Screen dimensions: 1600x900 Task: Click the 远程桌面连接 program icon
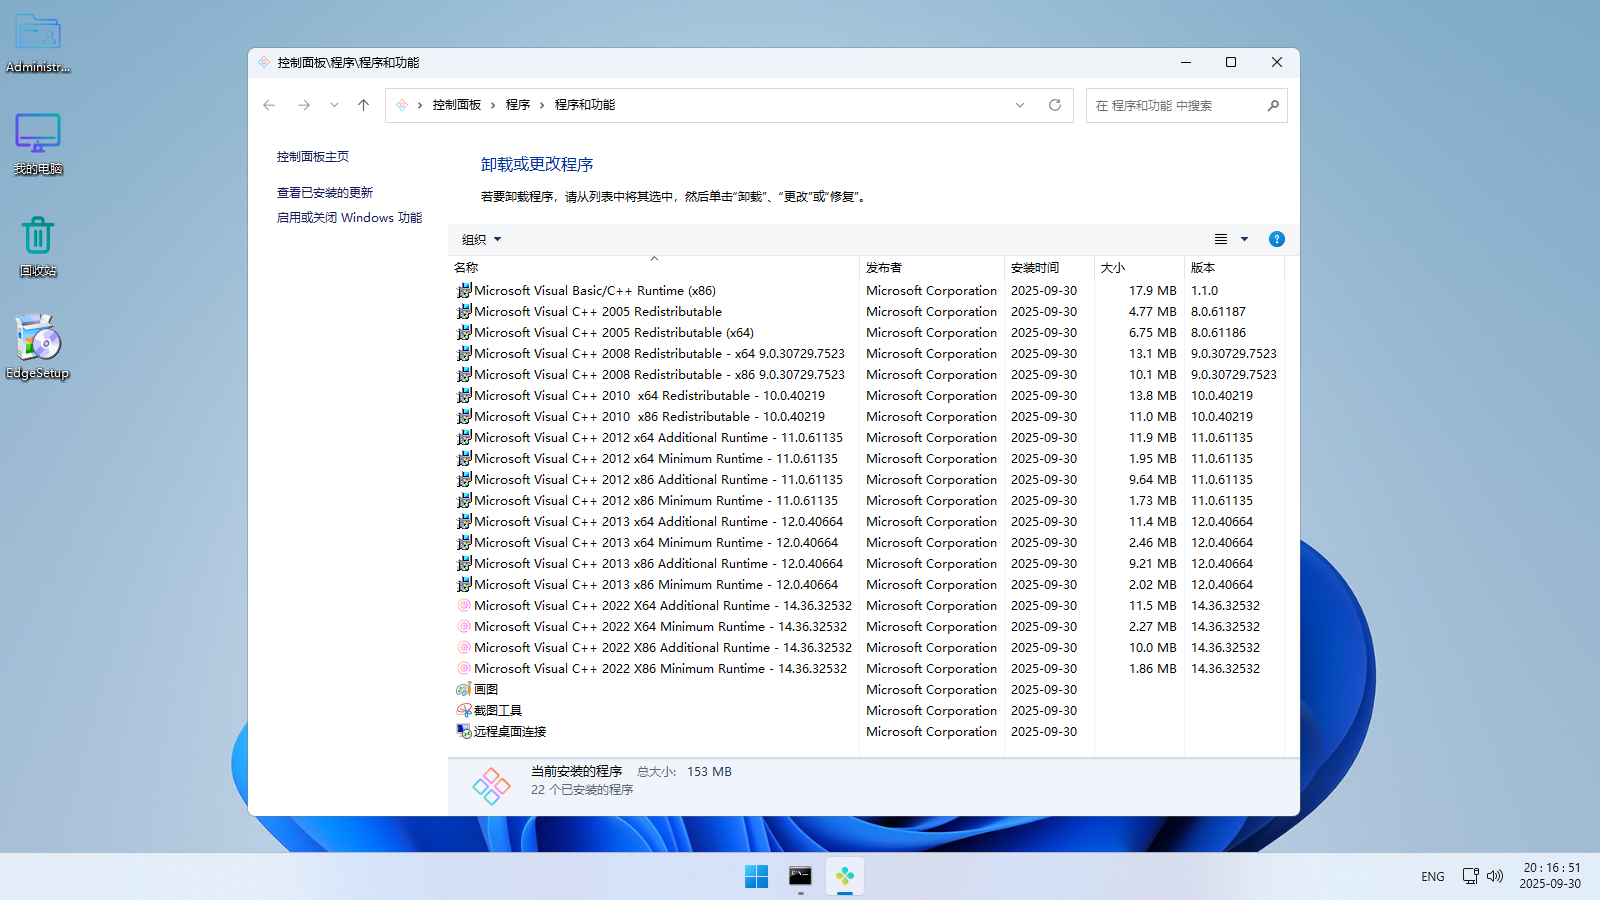464,732
